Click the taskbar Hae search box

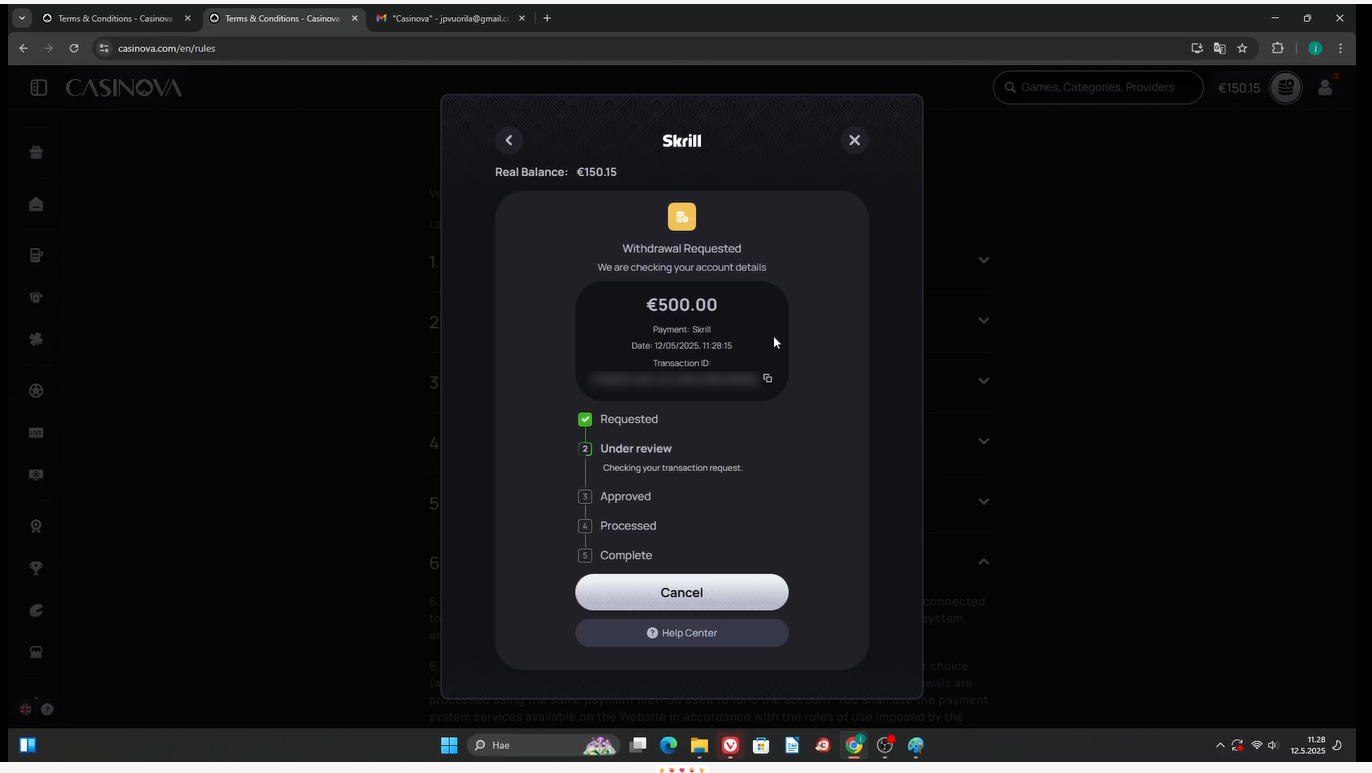point(545,745)
